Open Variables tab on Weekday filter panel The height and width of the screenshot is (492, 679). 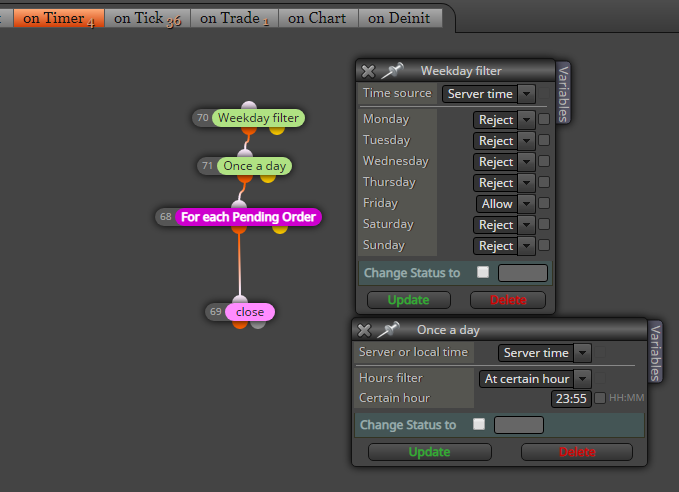(x=563, y=94)
